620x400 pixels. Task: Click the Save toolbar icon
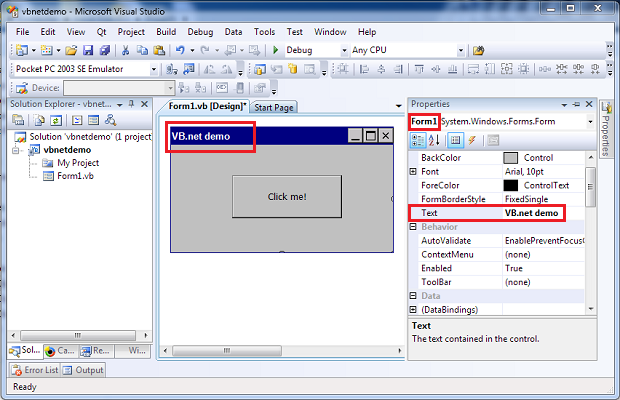coord(88,50)
